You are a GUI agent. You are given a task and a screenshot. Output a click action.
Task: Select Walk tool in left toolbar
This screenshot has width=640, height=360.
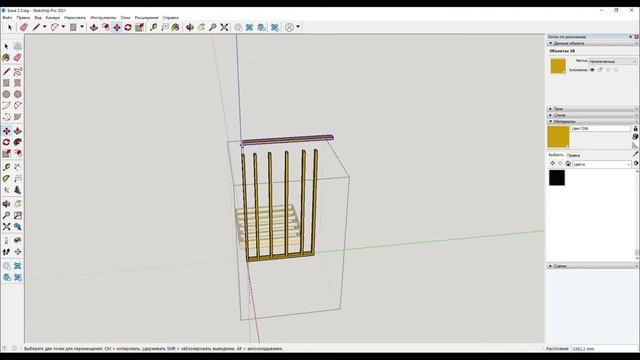point(6,252)
